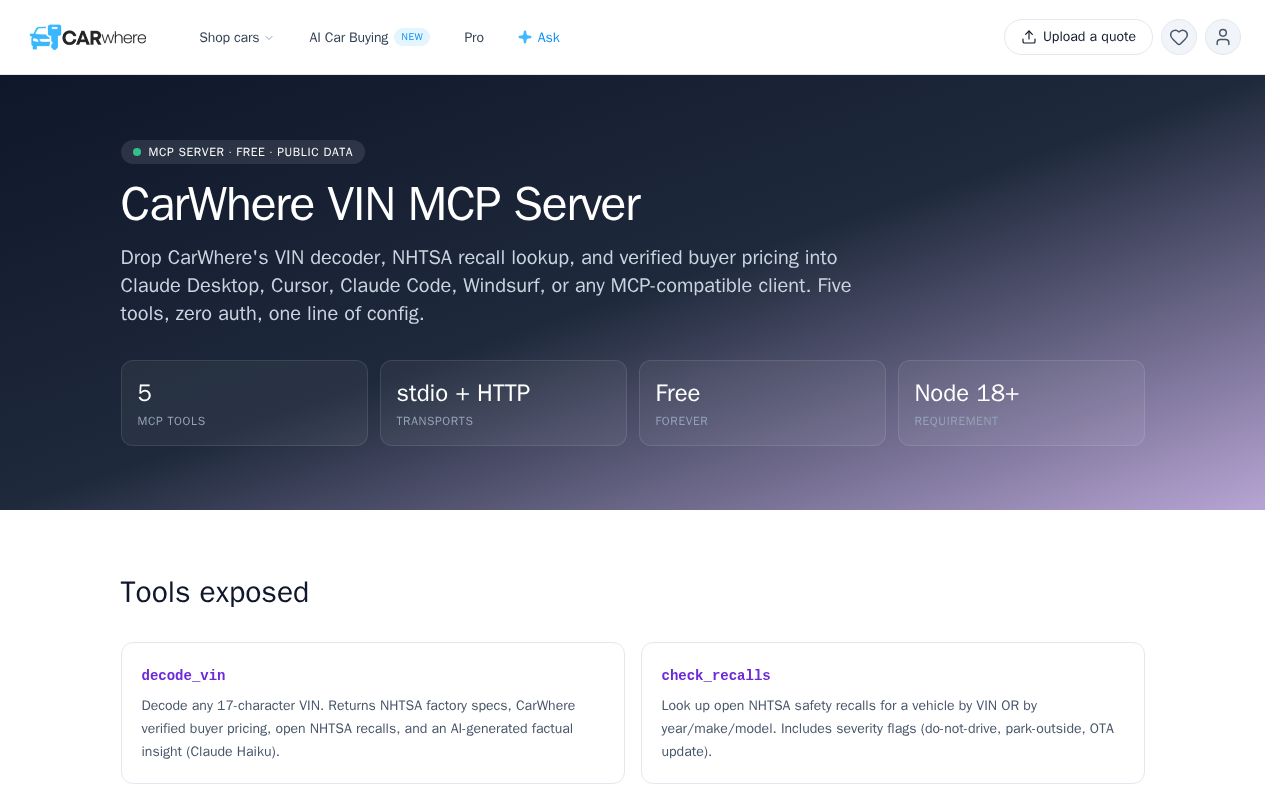This screenshot has width=1280, height=800.
Task: Select the stdio + HTTP transports card
Action: click(503, 403)
